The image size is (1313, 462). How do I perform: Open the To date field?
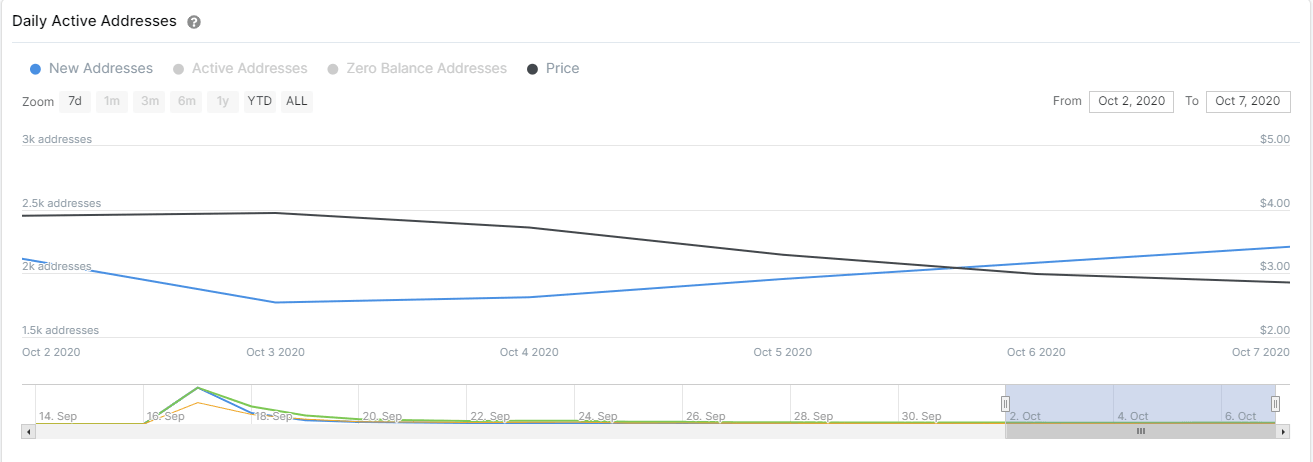[1248, 101]
